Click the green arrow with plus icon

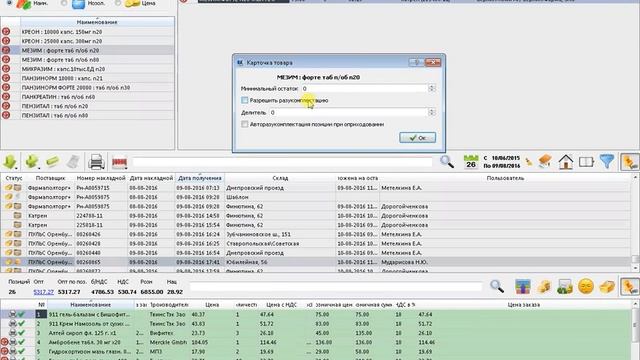click(31, 162)
